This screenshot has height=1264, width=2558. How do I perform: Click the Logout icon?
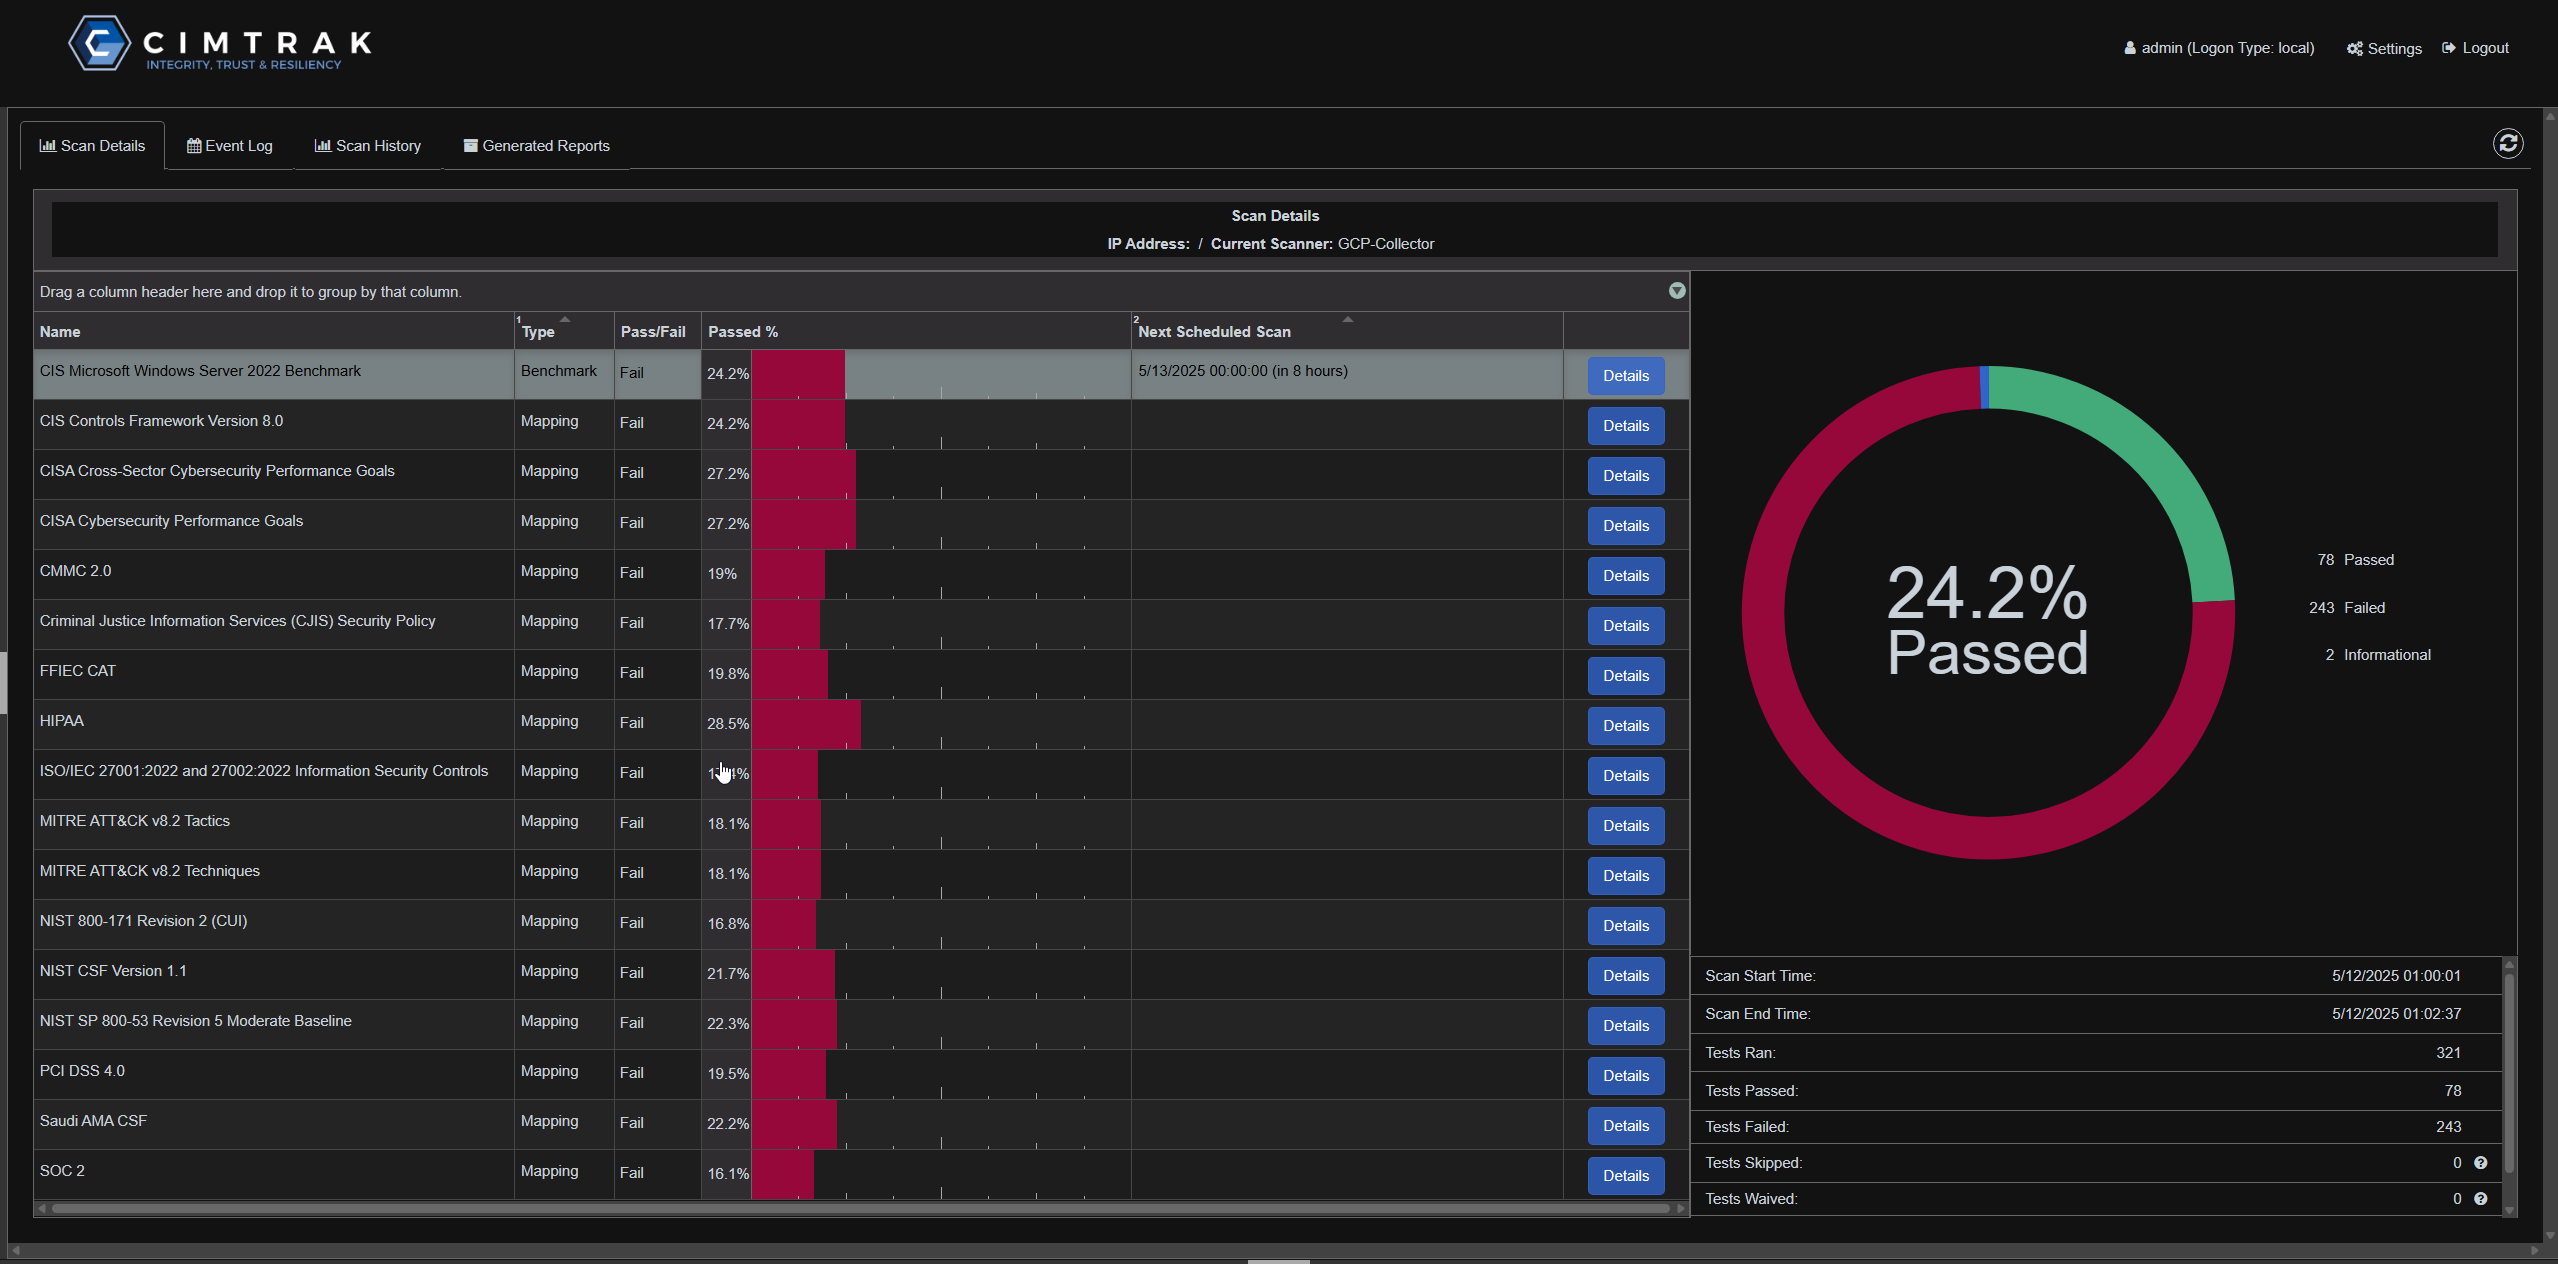[x=2448, y=48]
